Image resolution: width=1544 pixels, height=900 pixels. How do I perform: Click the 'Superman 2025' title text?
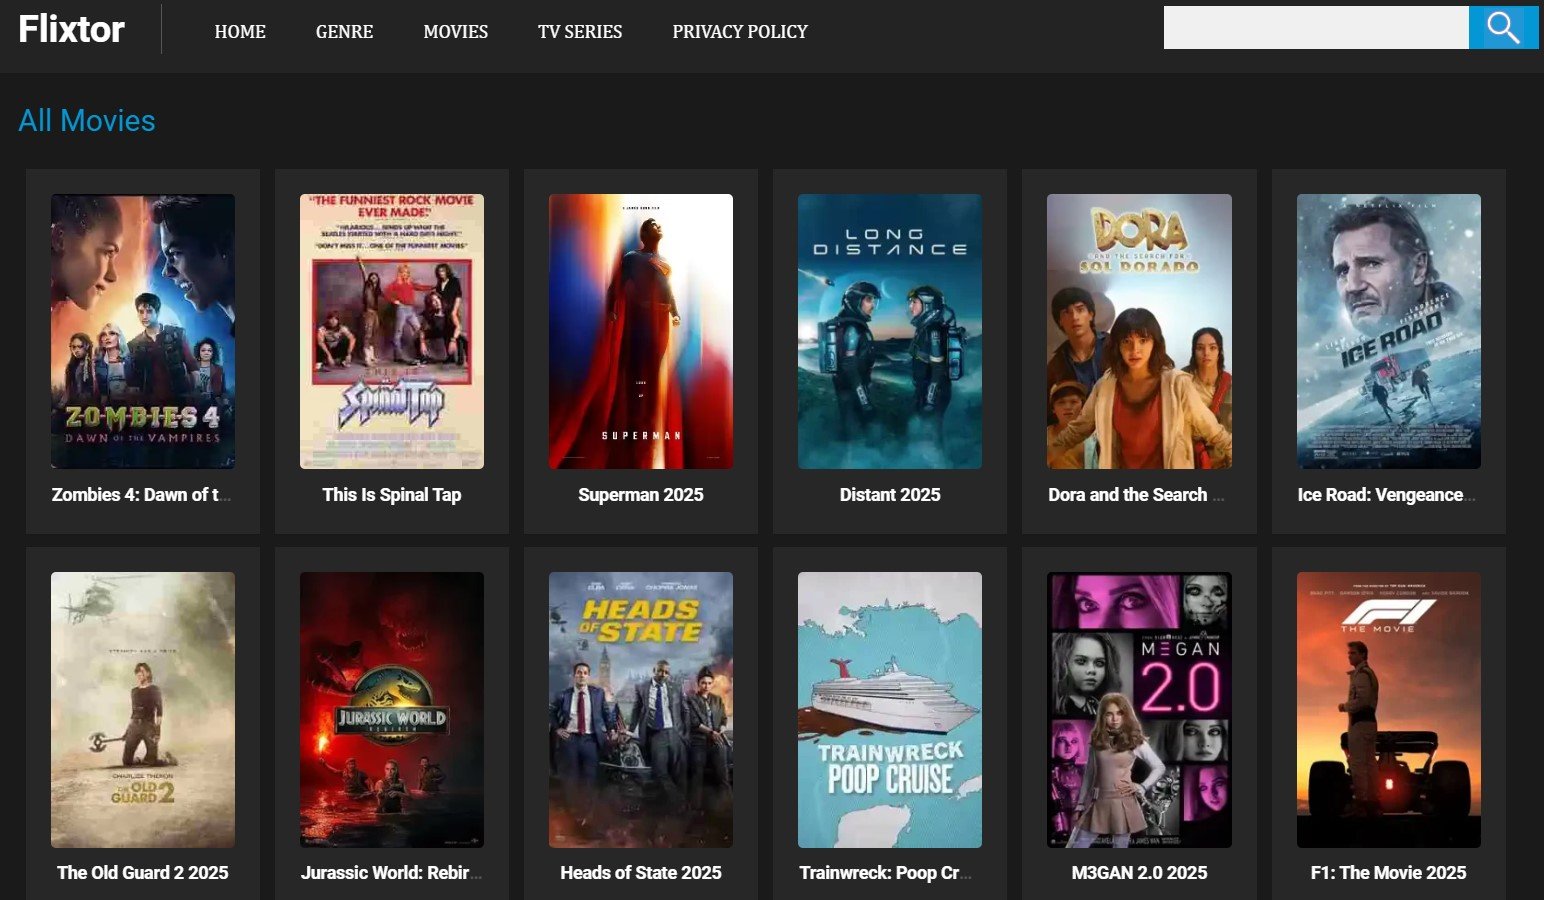(641, 495)
